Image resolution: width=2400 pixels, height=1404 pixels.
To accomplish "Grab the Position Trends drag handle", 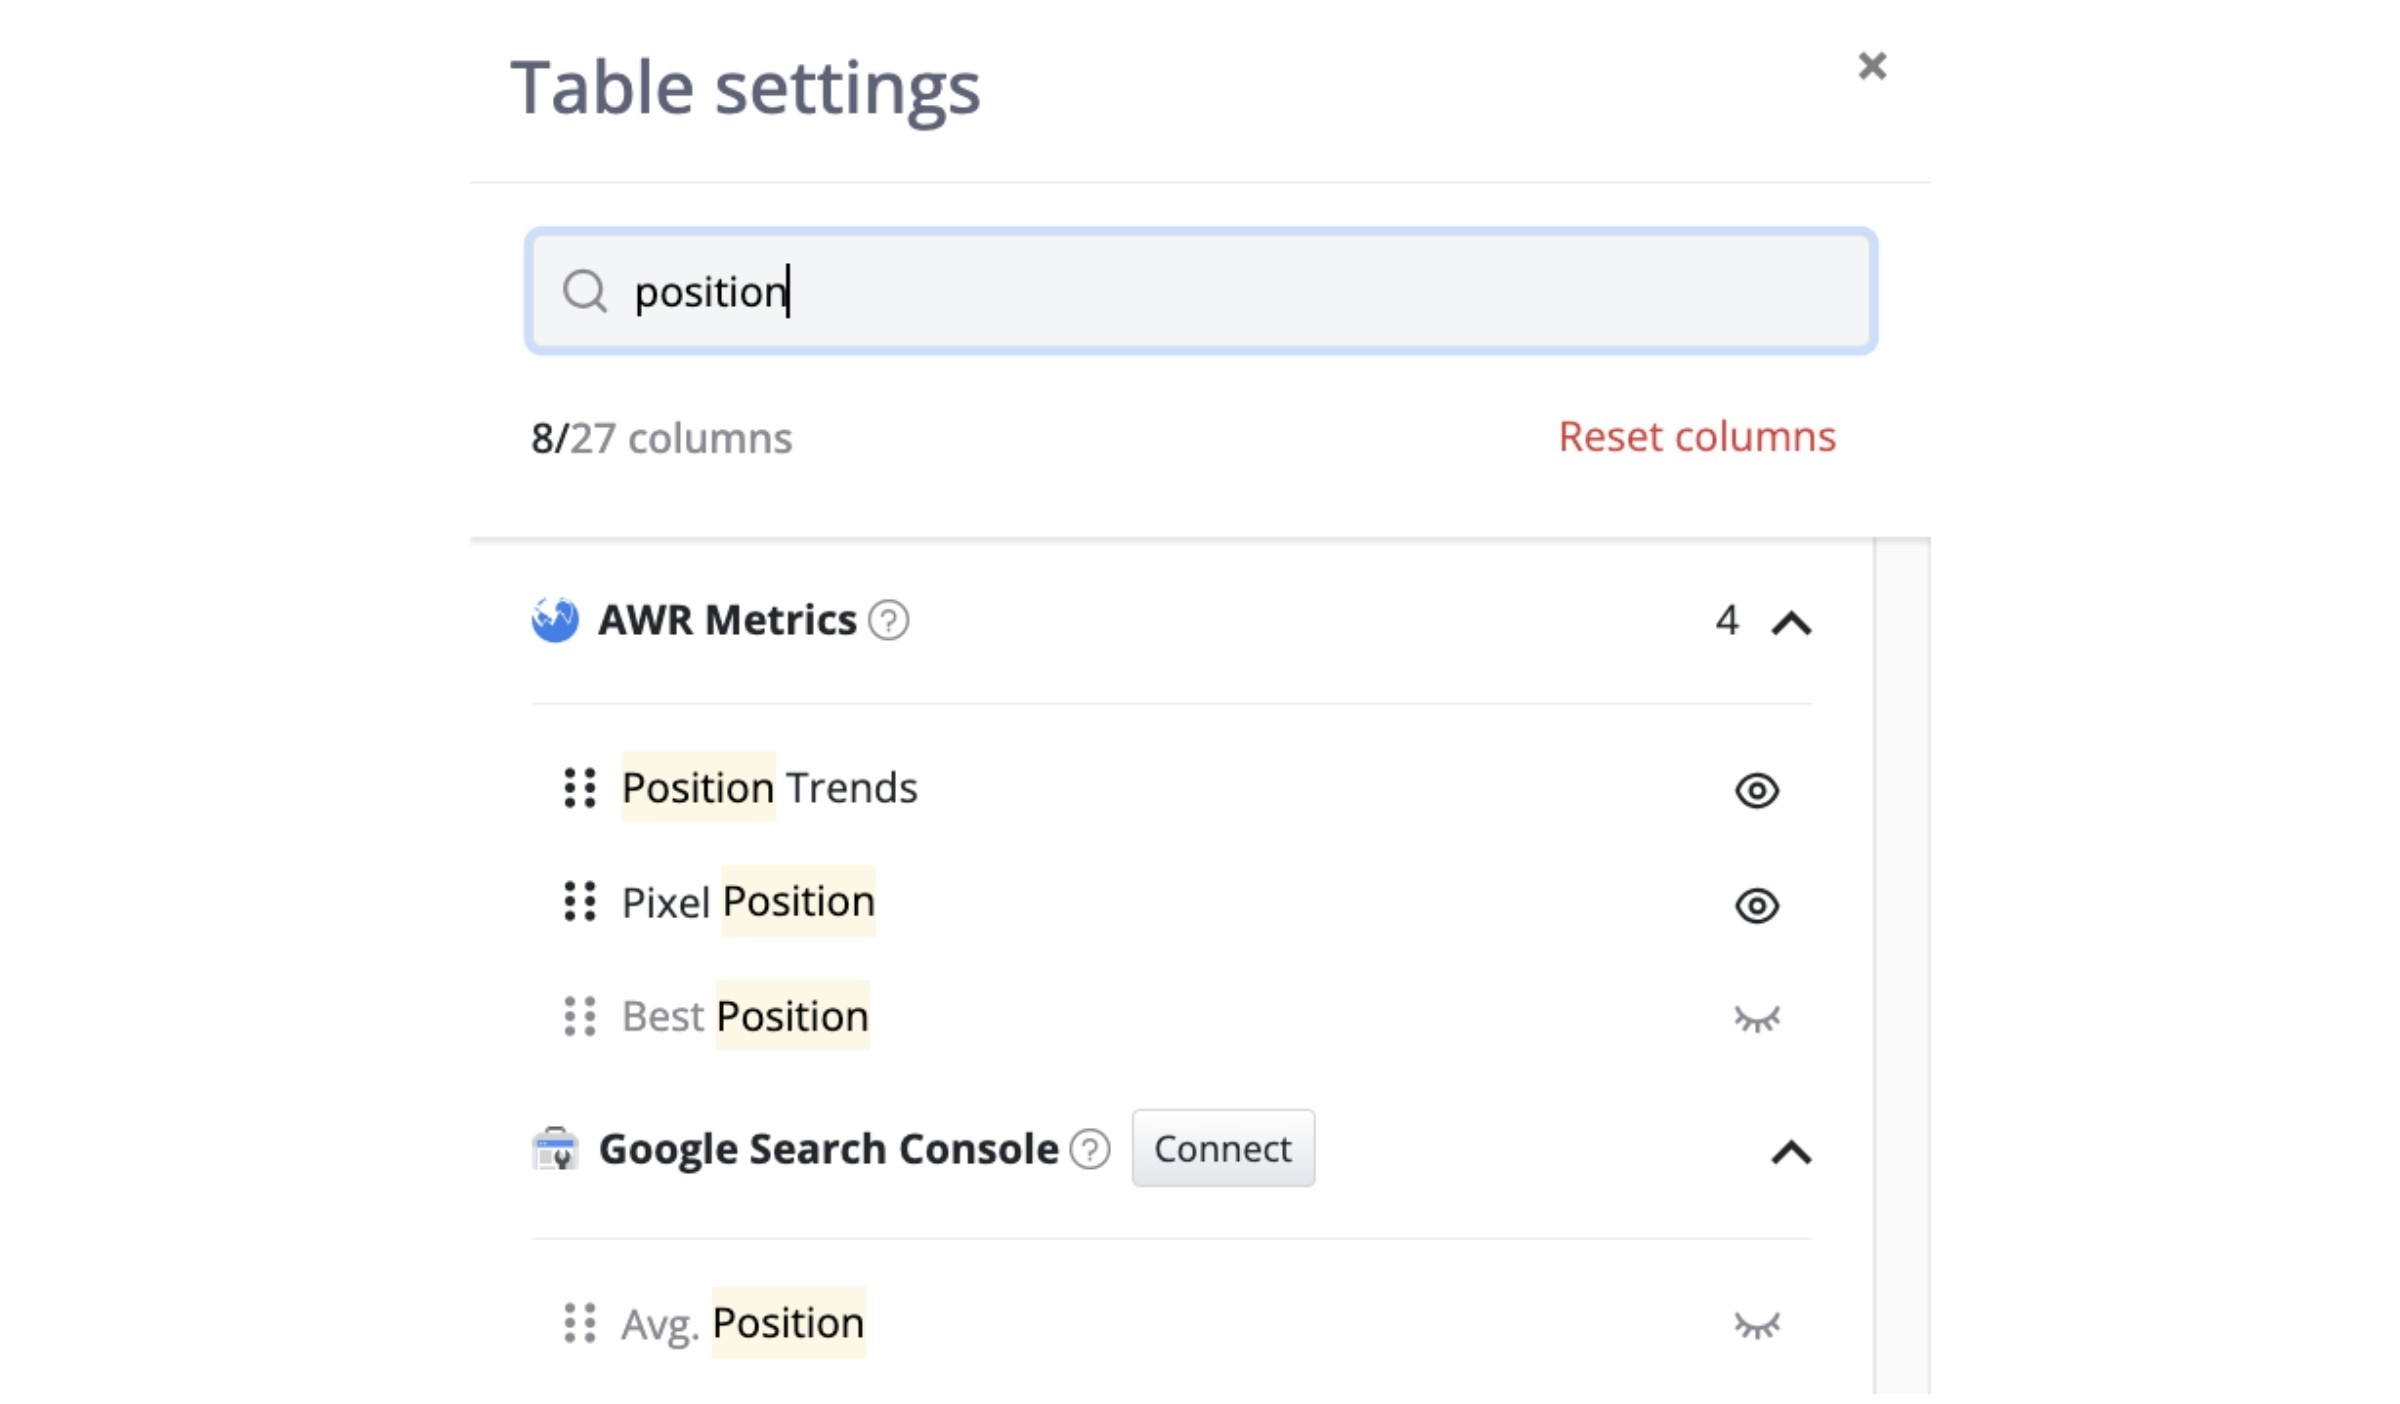I will [580, 788].
